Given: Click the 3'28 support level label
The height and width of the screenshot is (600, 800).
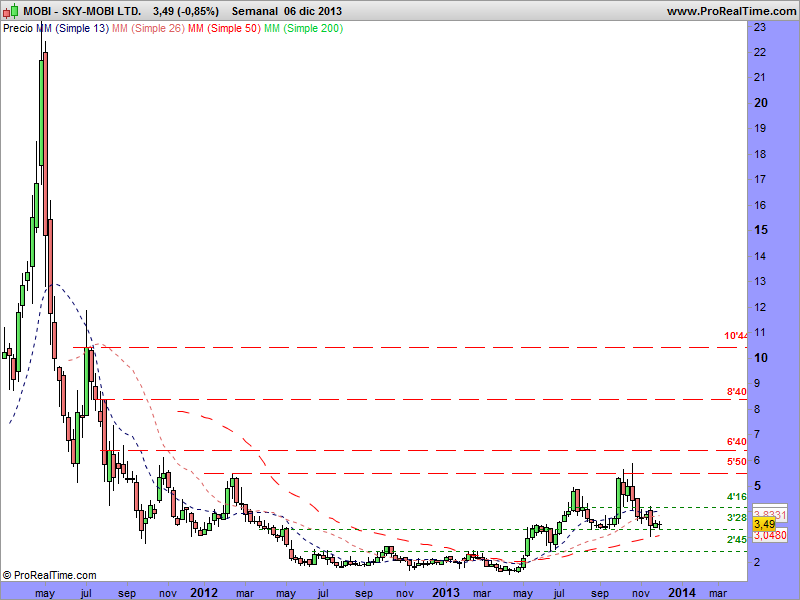Looking at the screenshot, I should [737, 518].
